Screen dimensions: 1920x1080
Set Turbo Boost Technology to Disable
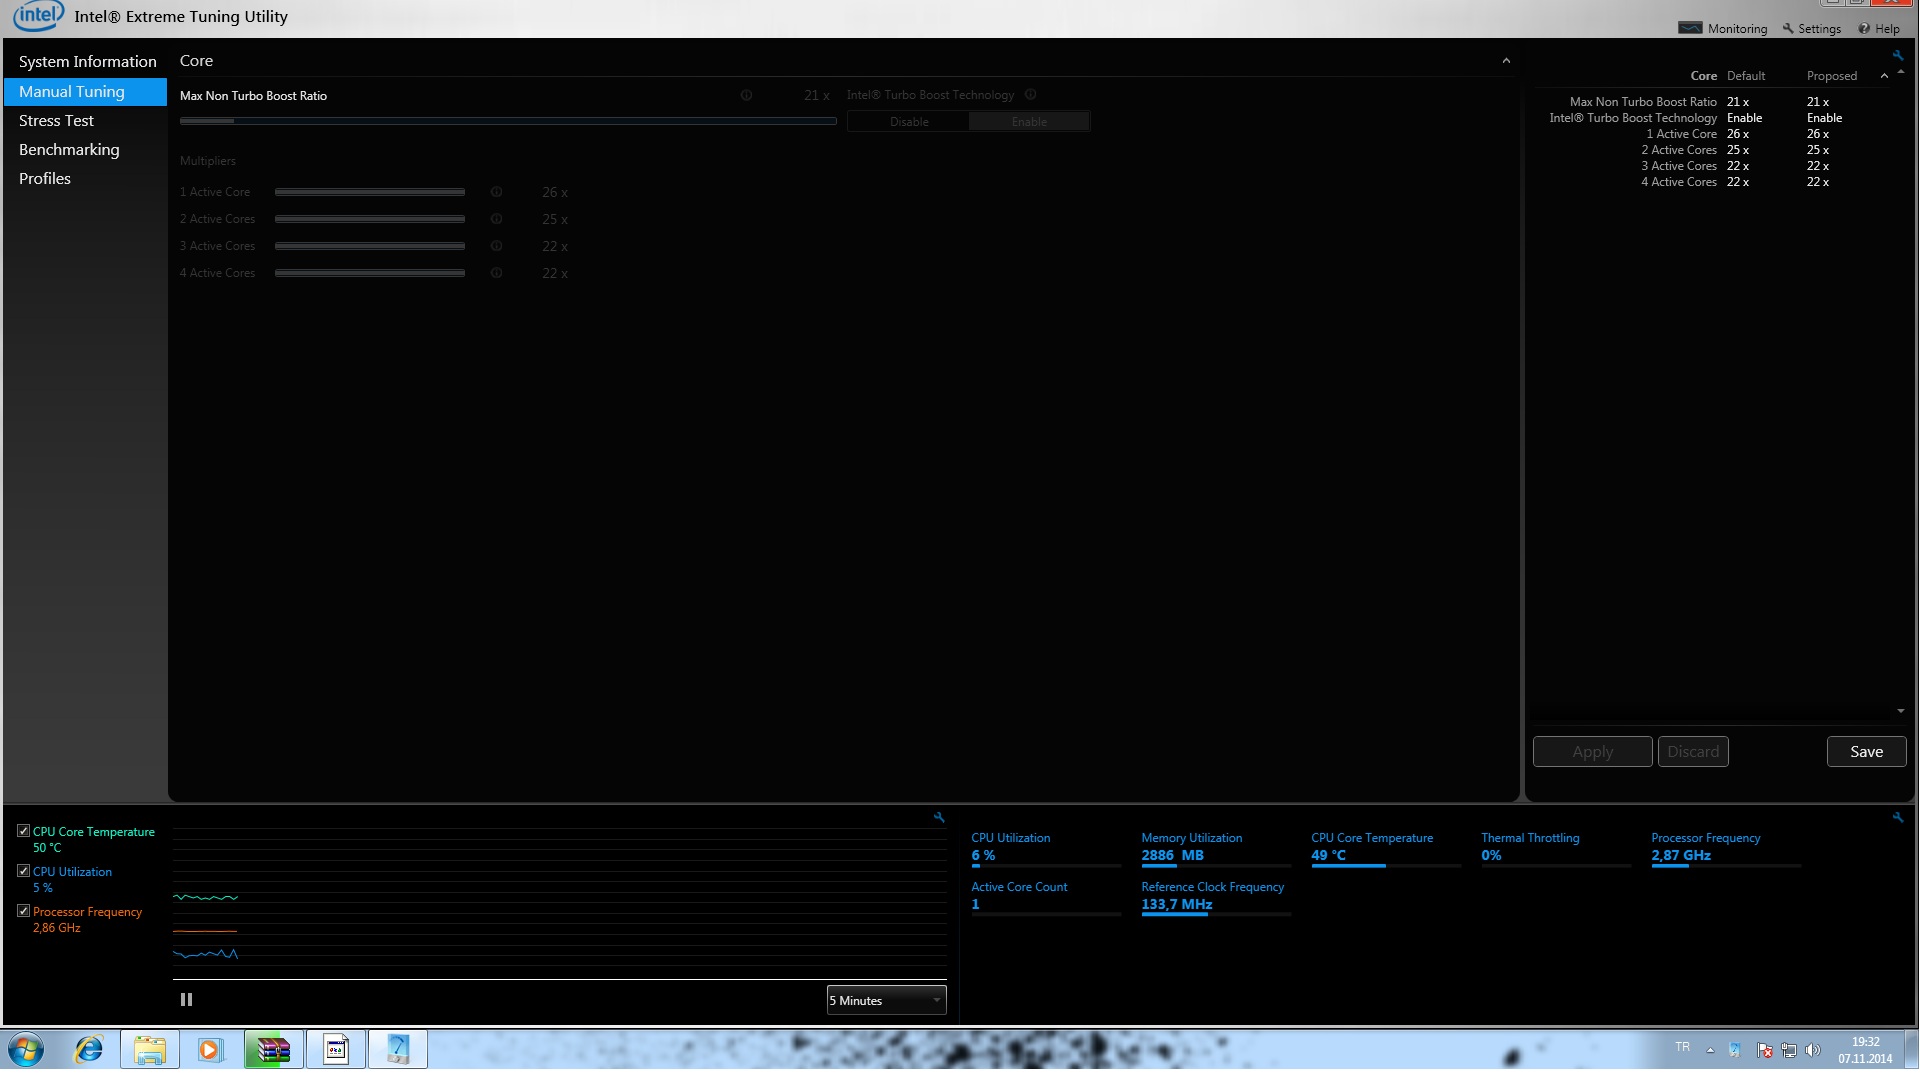click(x=909, y=122)
